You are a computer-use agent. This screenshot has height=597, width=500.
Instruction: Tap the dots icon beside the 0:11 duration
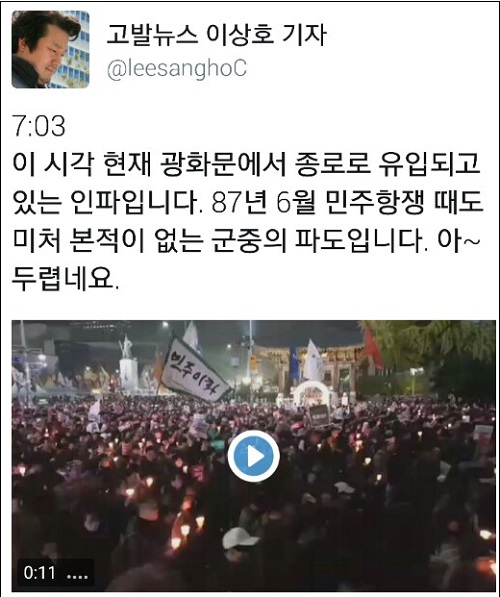(x=77, y=576)
